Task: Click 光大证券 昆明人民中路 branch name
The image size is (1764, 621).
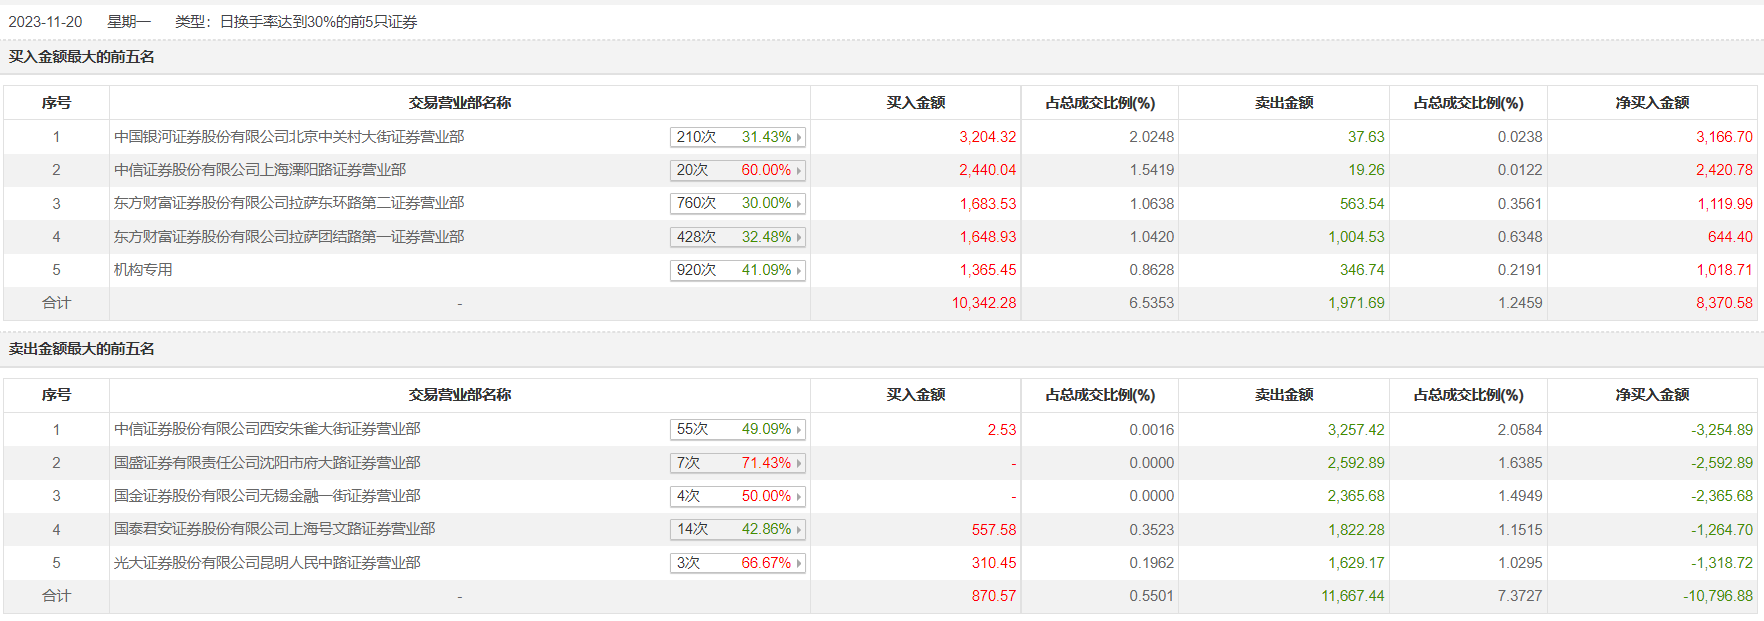Action: coord(267,563)
